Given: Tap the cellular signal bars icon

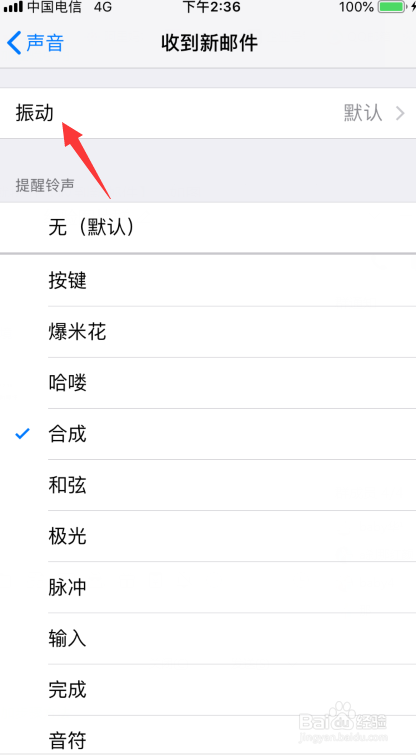Looking at the screenshot, I should [13, 7].
